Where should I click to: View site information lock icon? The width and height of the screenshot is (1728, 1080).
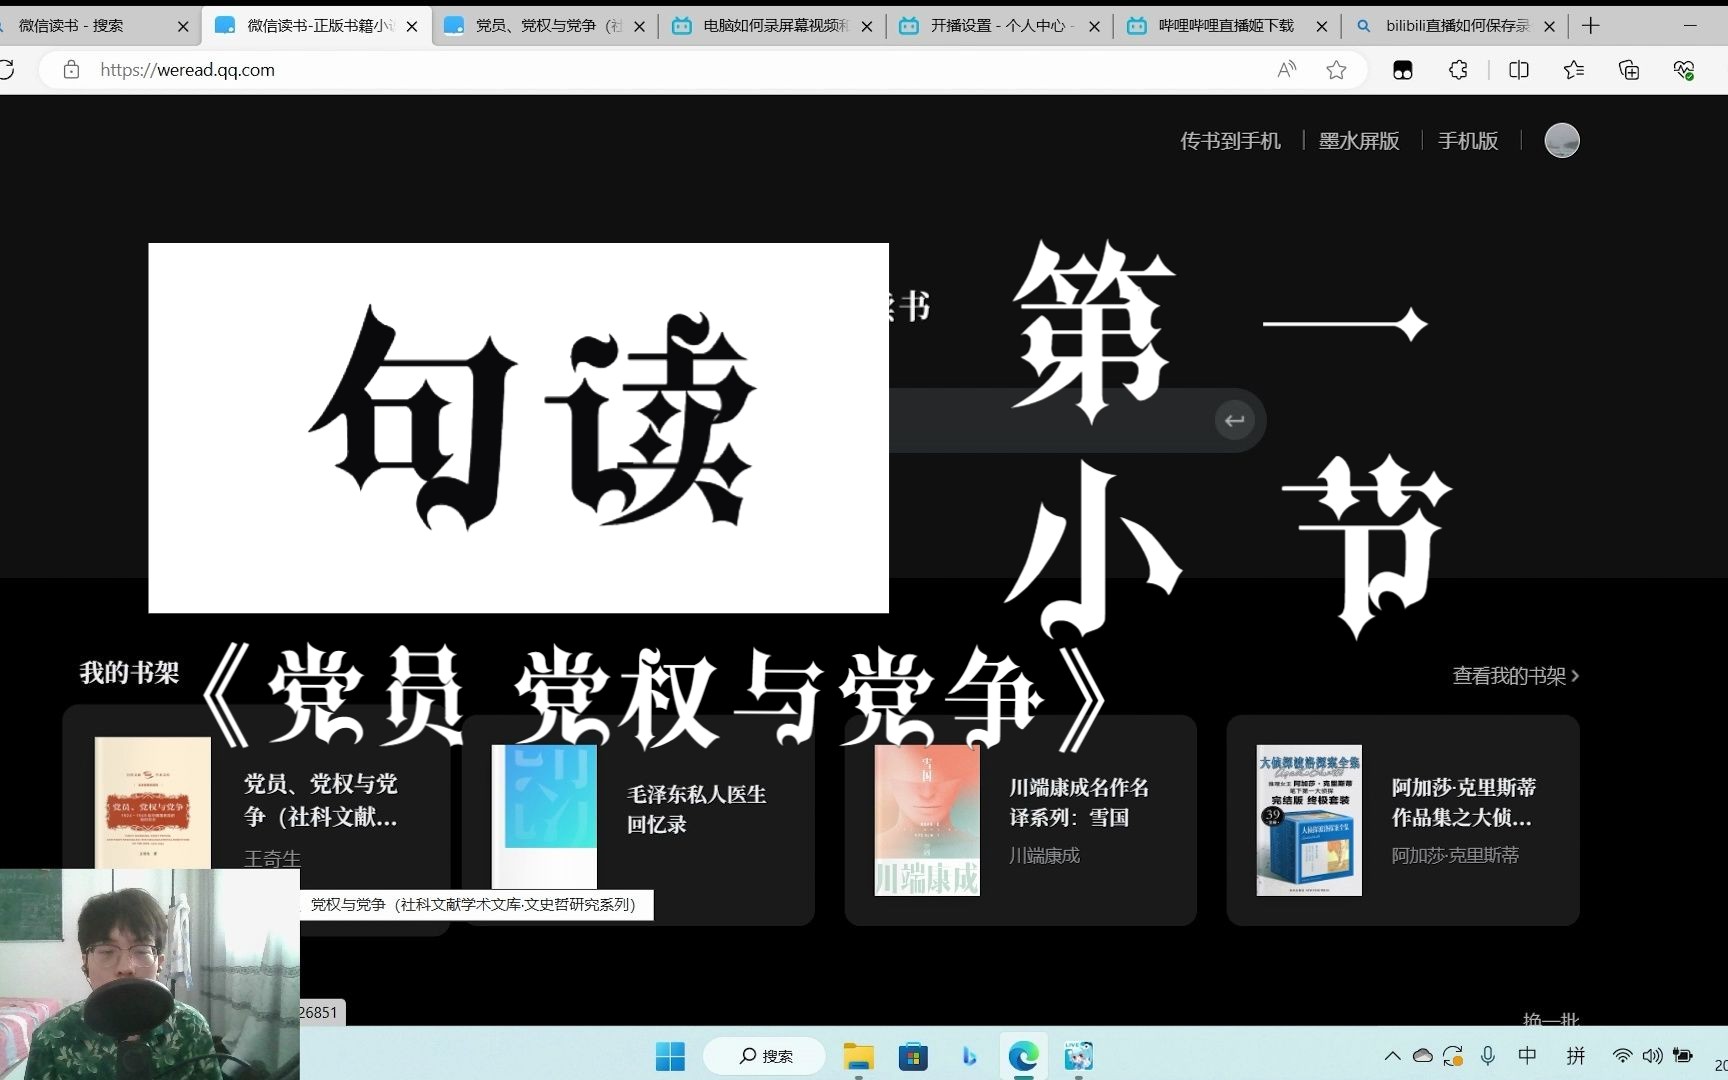pos(71,70)
